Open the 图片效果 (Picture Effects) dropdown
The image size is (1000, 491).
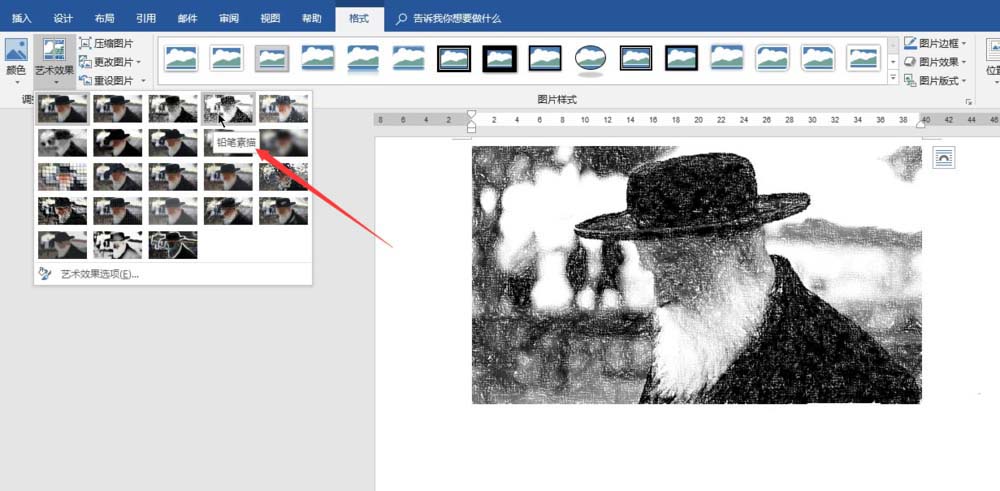[x=937, y=62]
